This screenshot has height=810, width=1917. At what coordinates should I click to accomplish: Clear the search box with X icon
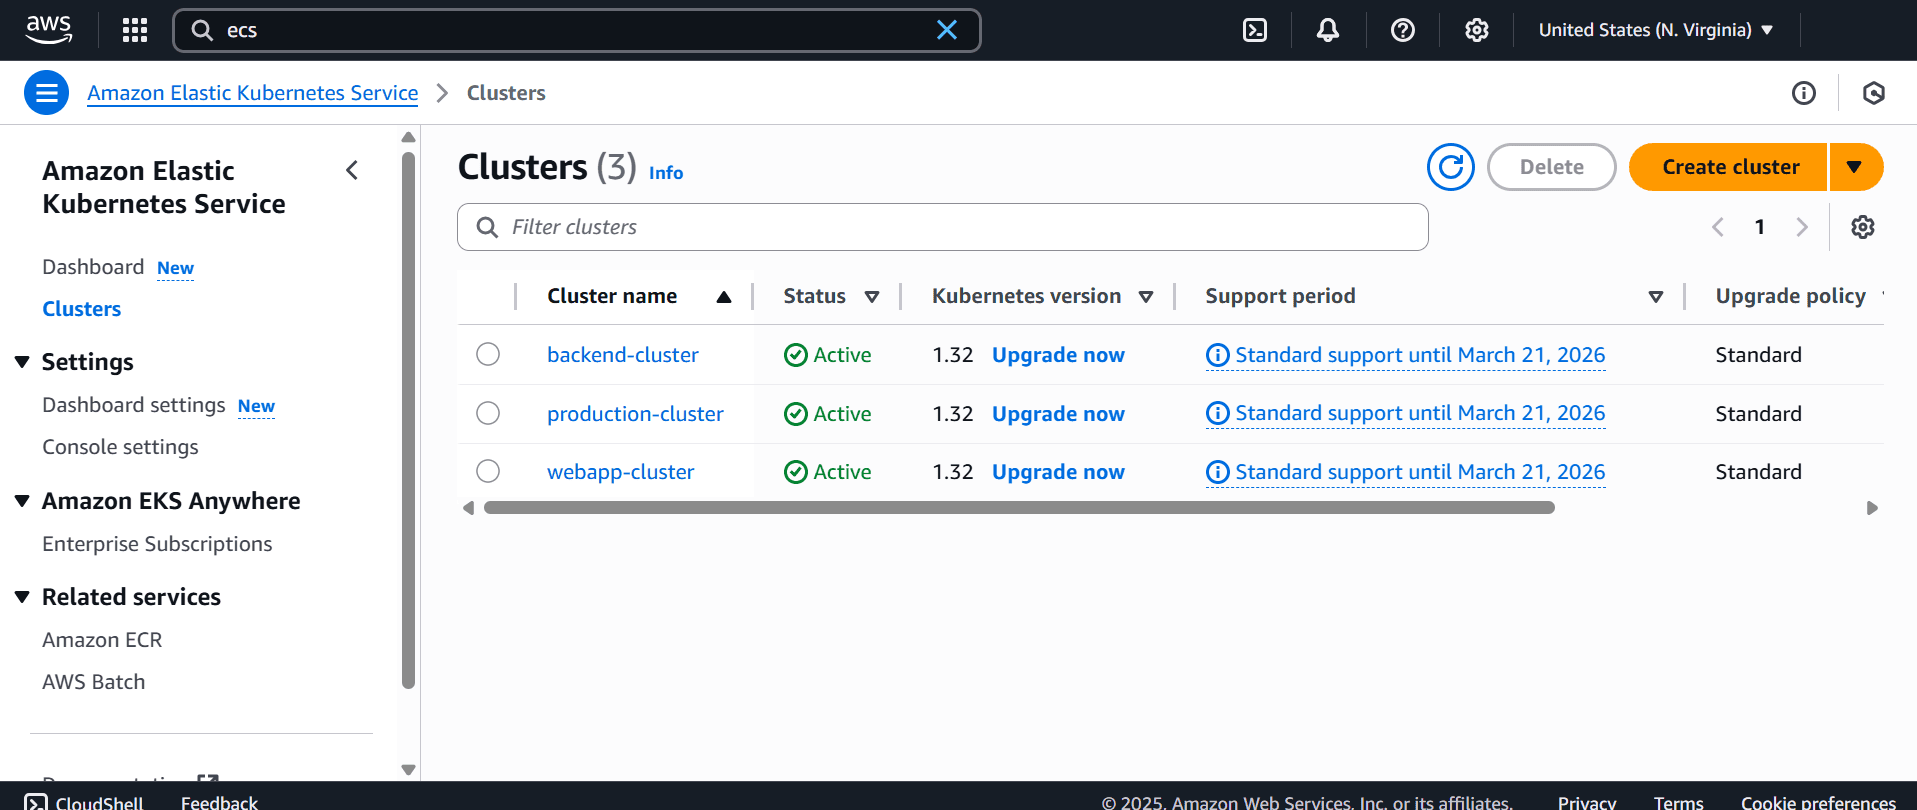pyautogui.click(x=946, y=30)
